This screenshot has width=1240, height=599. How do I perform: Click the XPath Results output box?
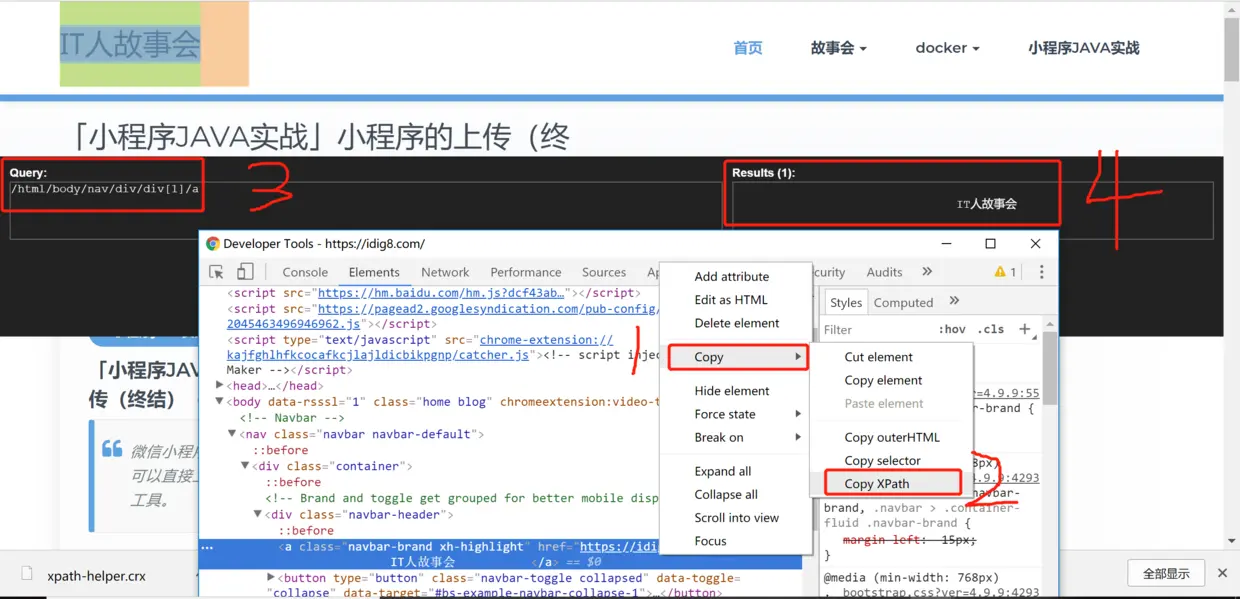coord(973,210)
